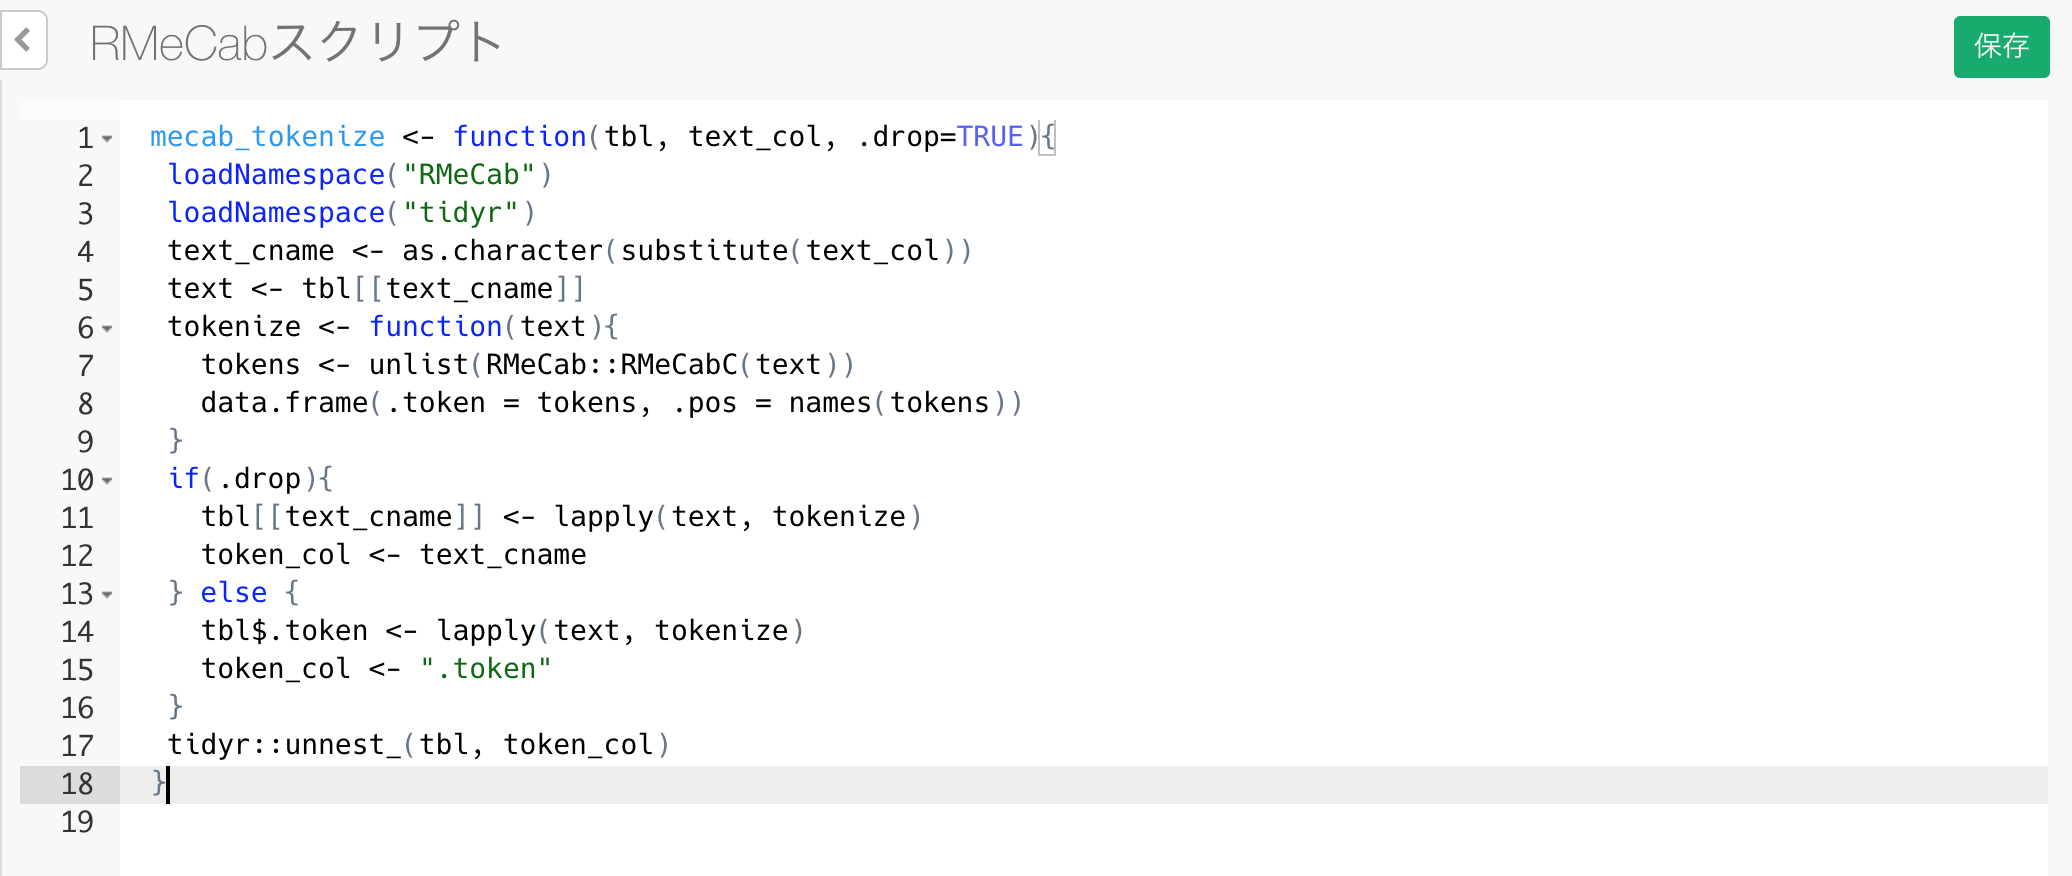Click the TRUE keyword on line 1

(990, 136)
